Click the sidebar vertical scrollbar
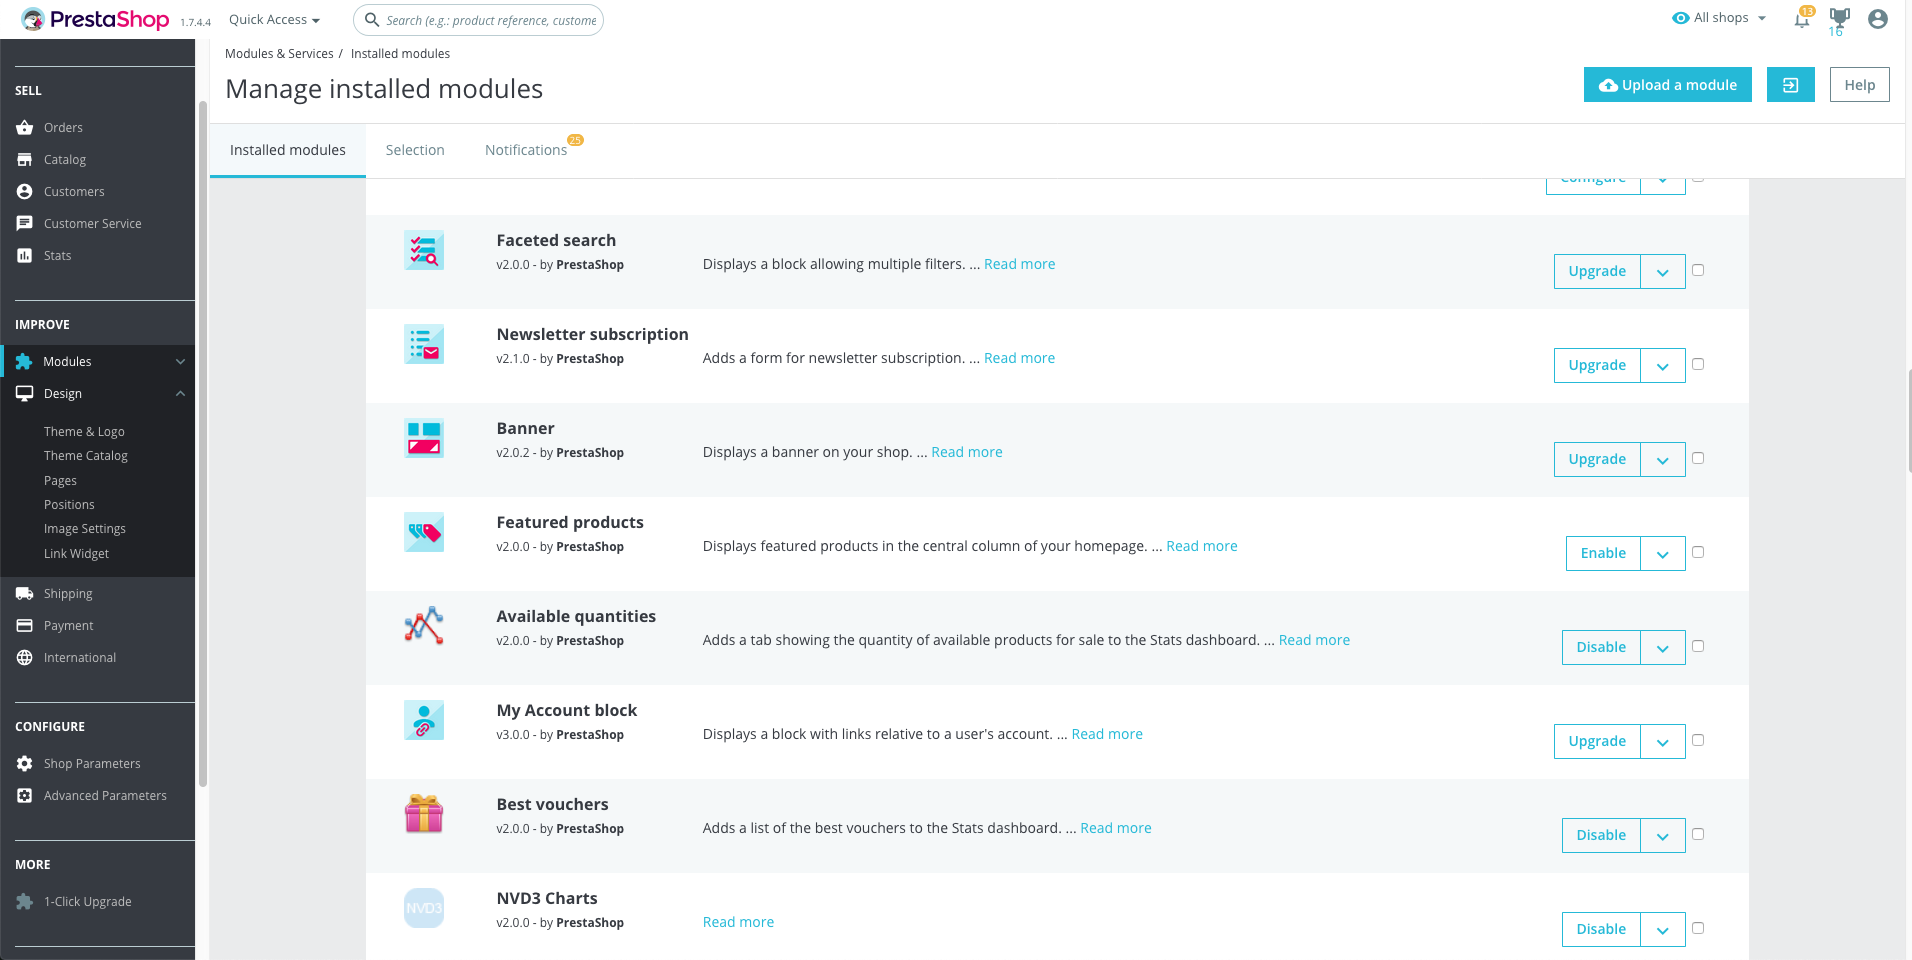The width and height of the screenshot is (1912, 960). (x=203, y=440)
